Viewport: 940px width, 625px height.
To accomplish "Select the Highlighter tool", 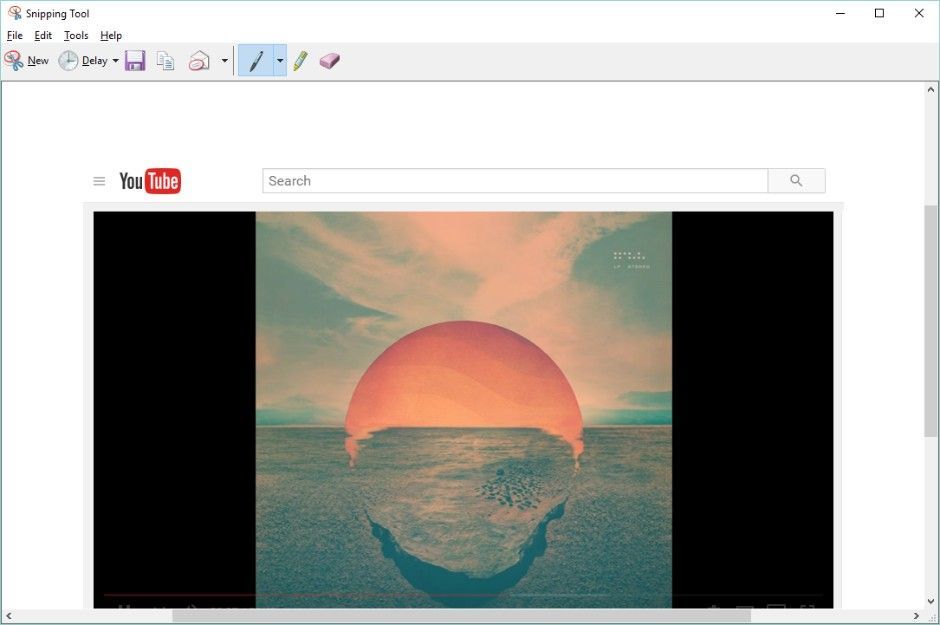I will [x=300, y=61].
